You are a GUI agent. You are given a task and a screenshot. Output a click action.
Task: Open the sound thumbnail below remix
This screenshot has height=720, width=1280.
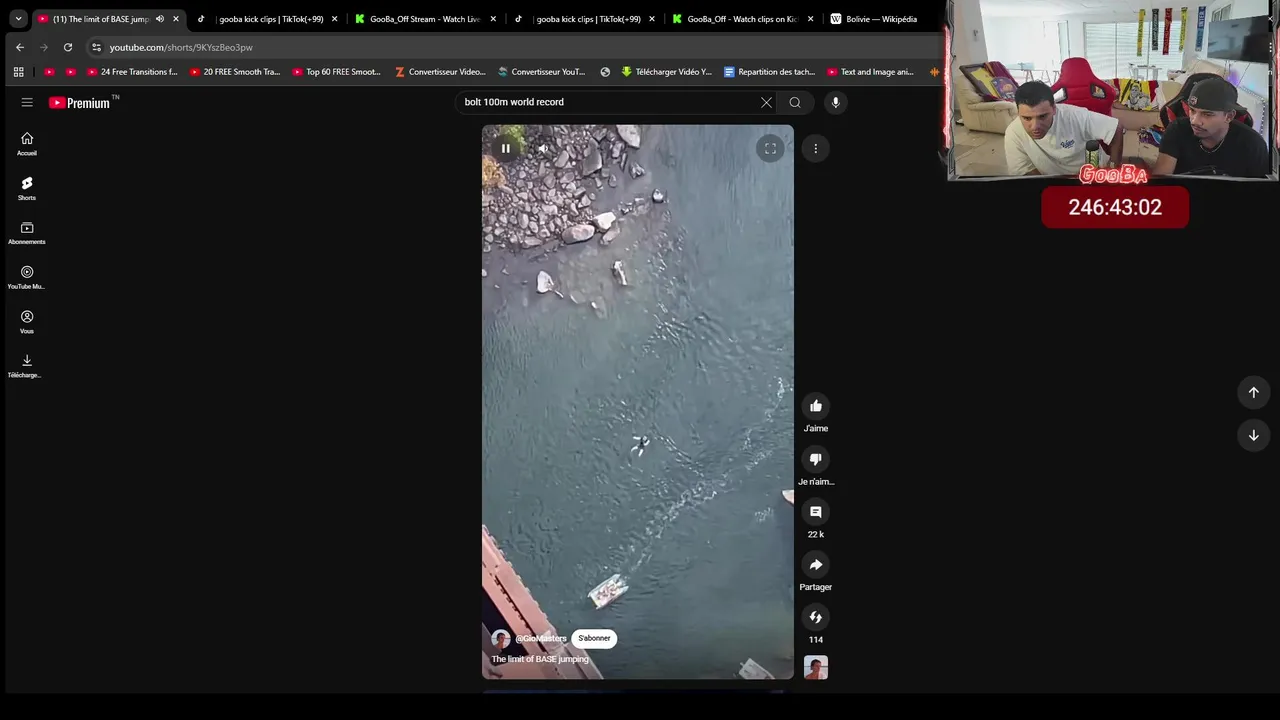pos(816,668)
